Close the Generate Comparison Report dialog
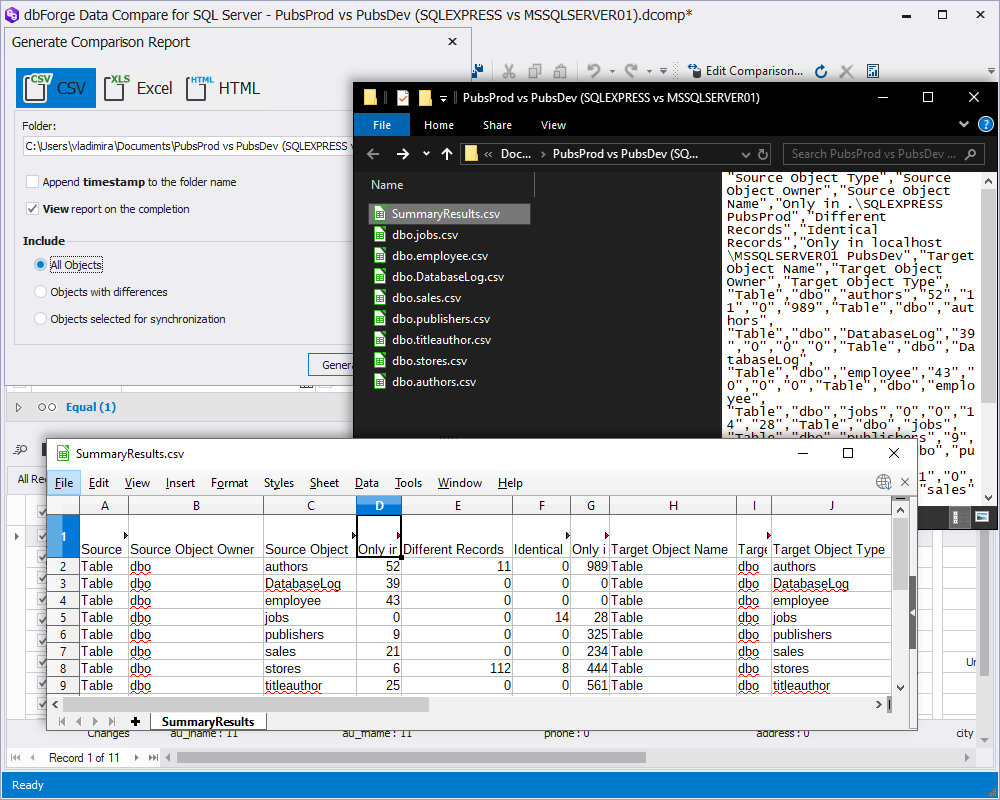Image resolution: width=1000 pixels, height=800 pixels. coord(452,41)
